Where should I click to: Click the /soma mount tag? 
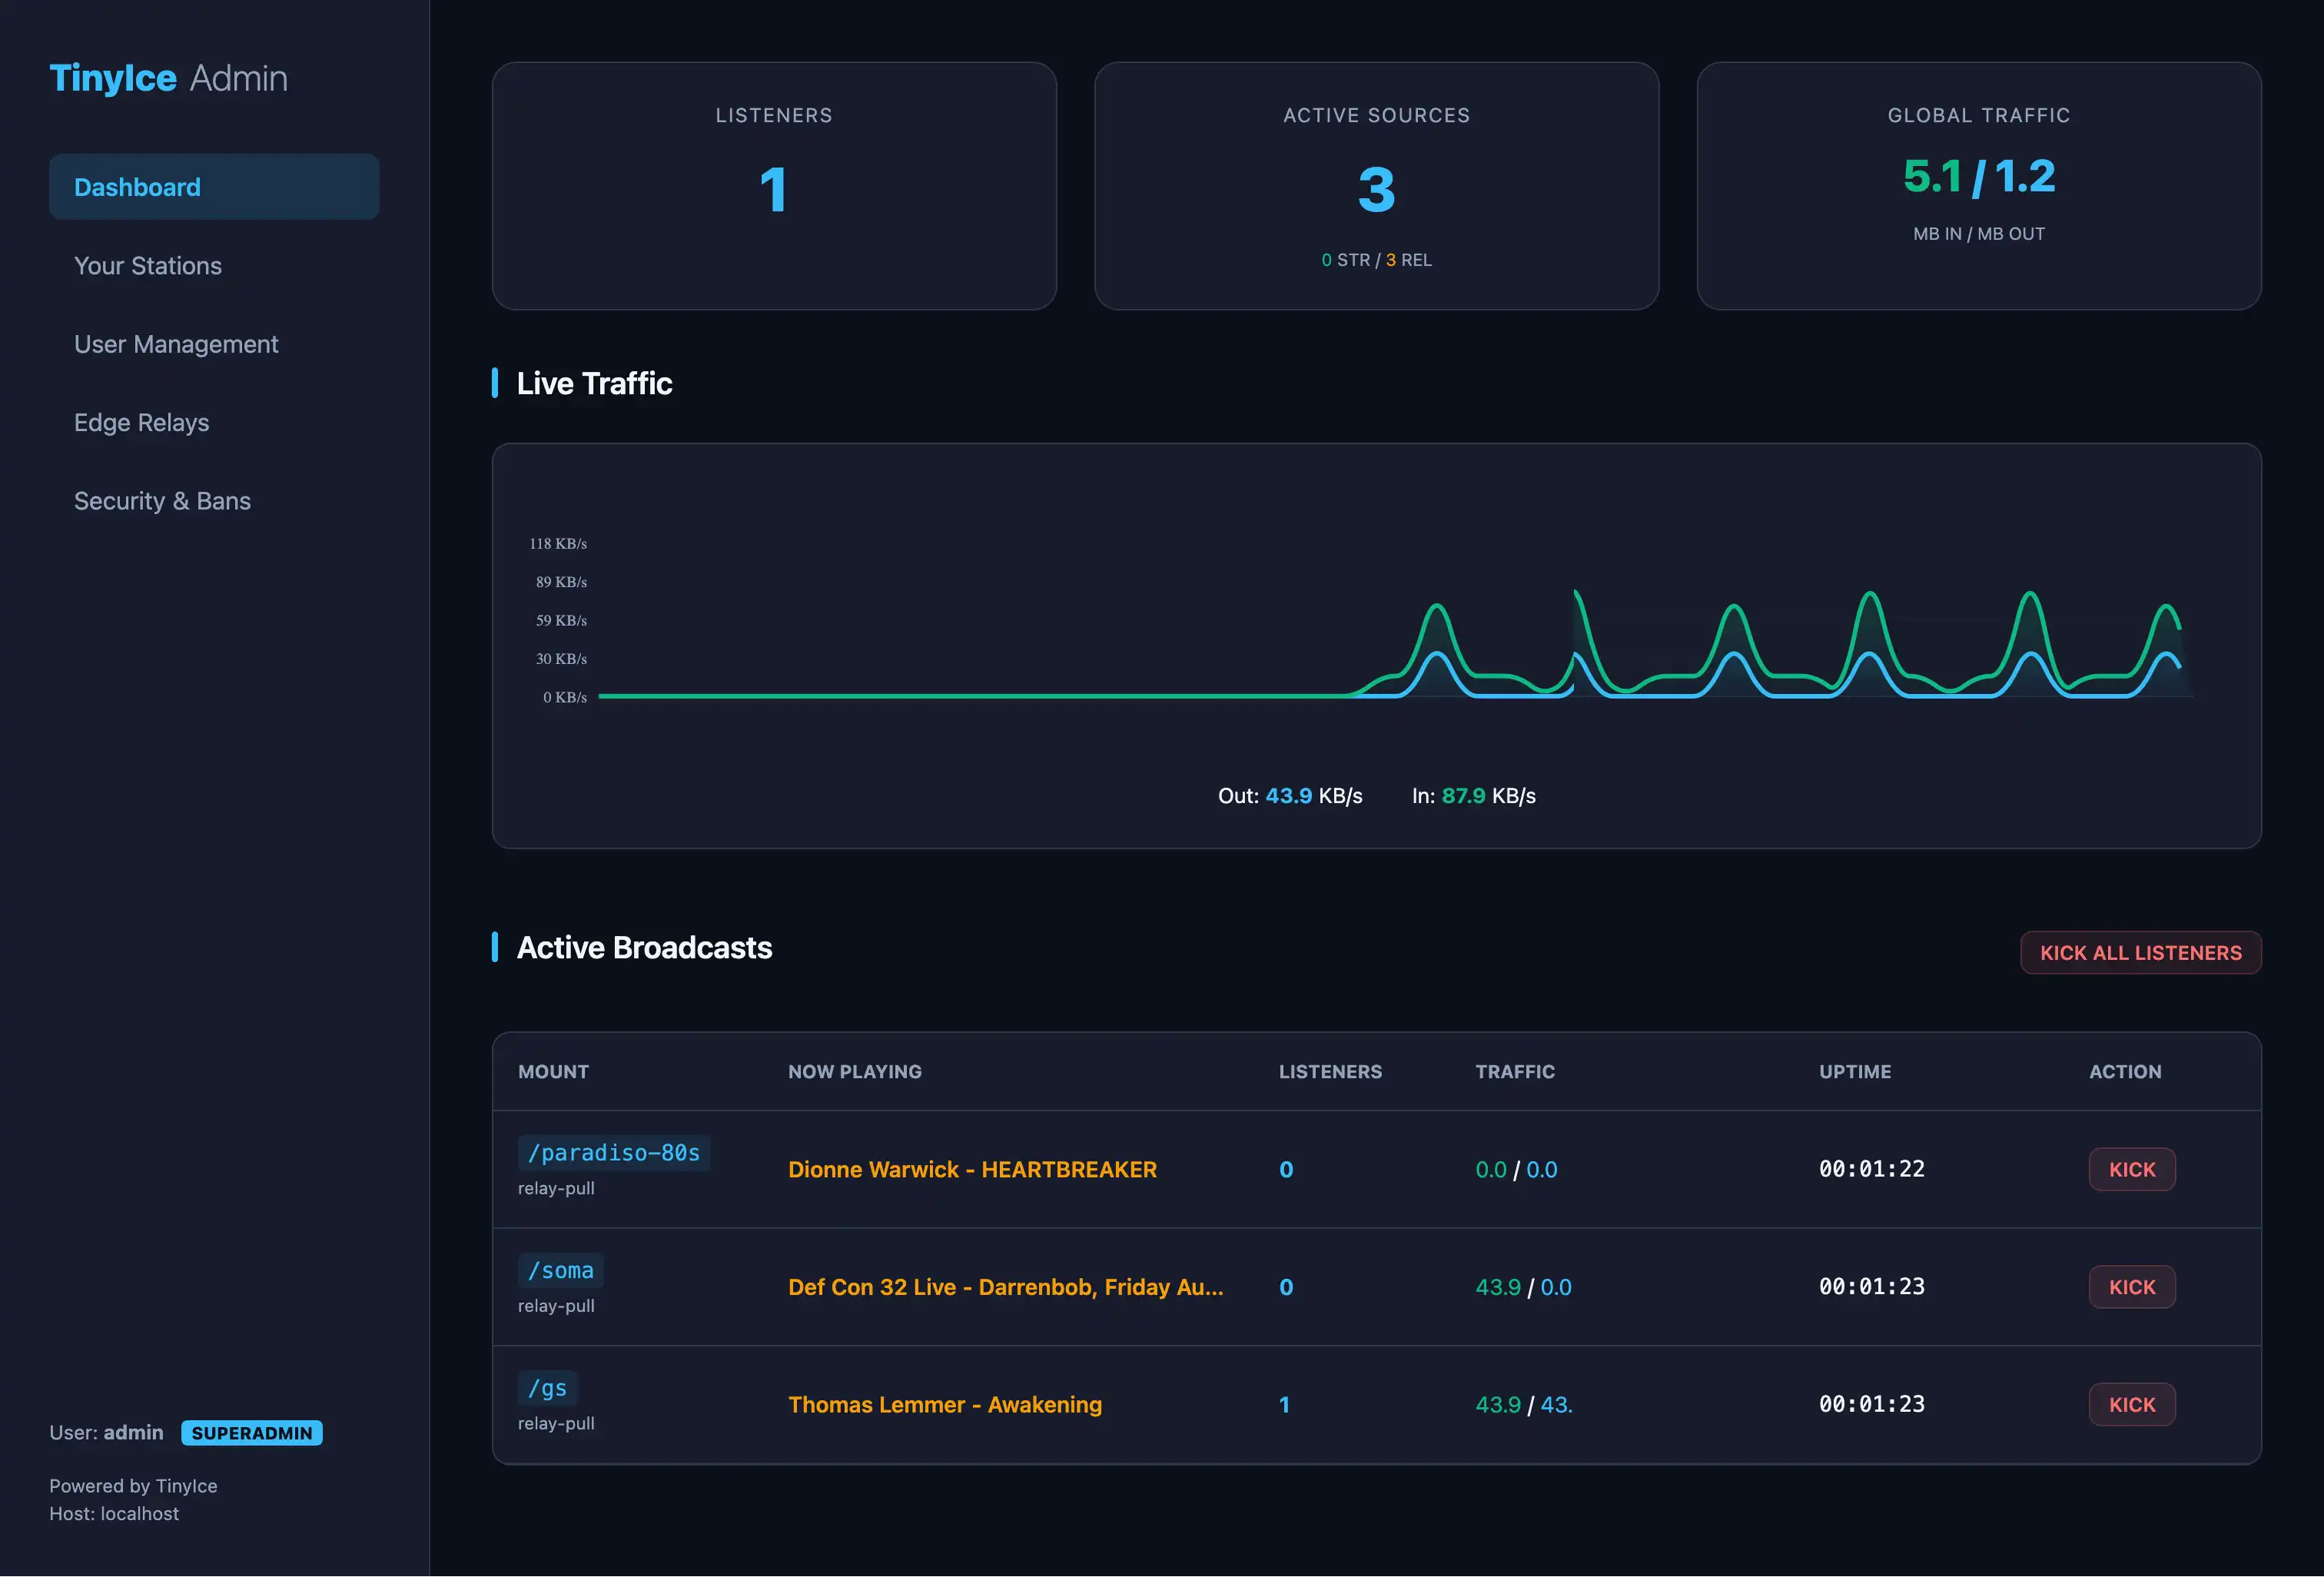[560, 1270]
